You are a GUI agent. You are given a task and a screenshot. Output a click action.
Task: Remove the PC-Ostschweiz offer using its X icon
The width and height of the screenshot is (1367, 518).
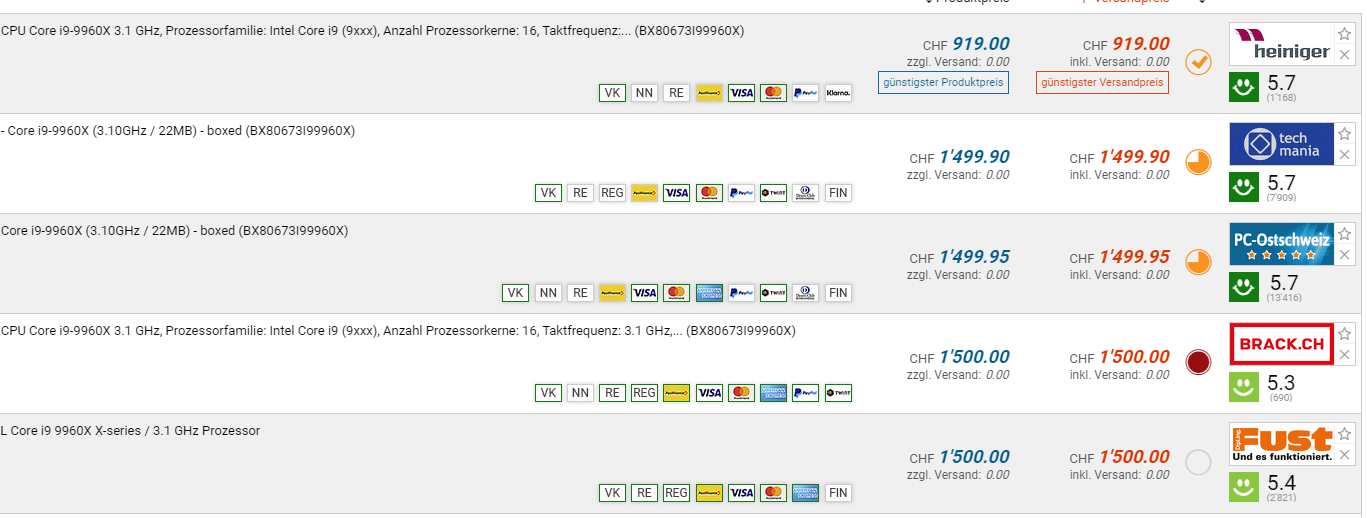tap(1345, 255)
